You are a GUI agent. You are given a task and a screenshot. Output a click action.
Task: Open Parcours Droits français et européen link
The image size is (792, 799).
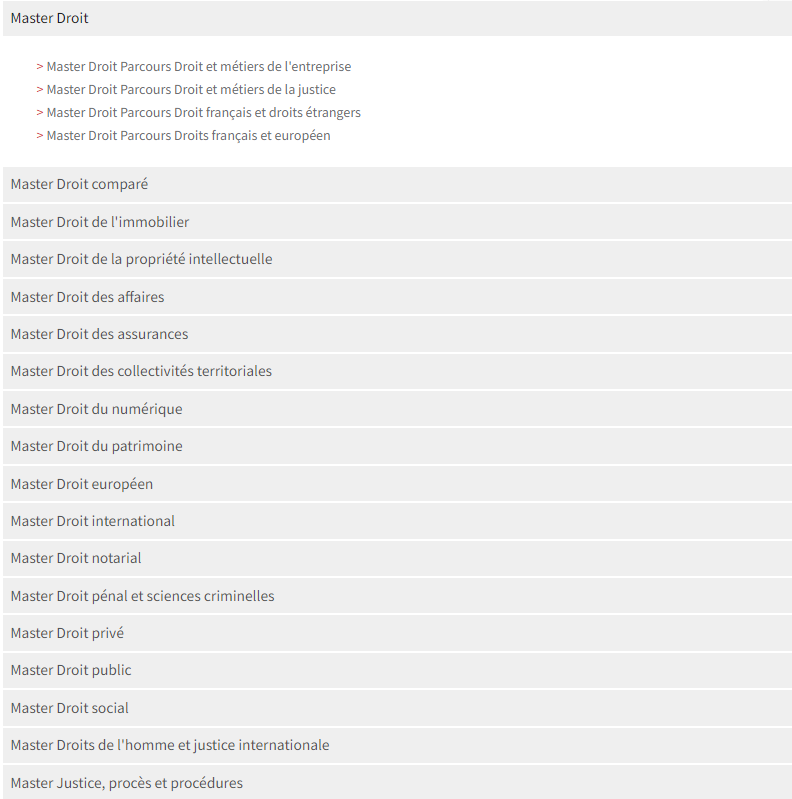point(188,136)
